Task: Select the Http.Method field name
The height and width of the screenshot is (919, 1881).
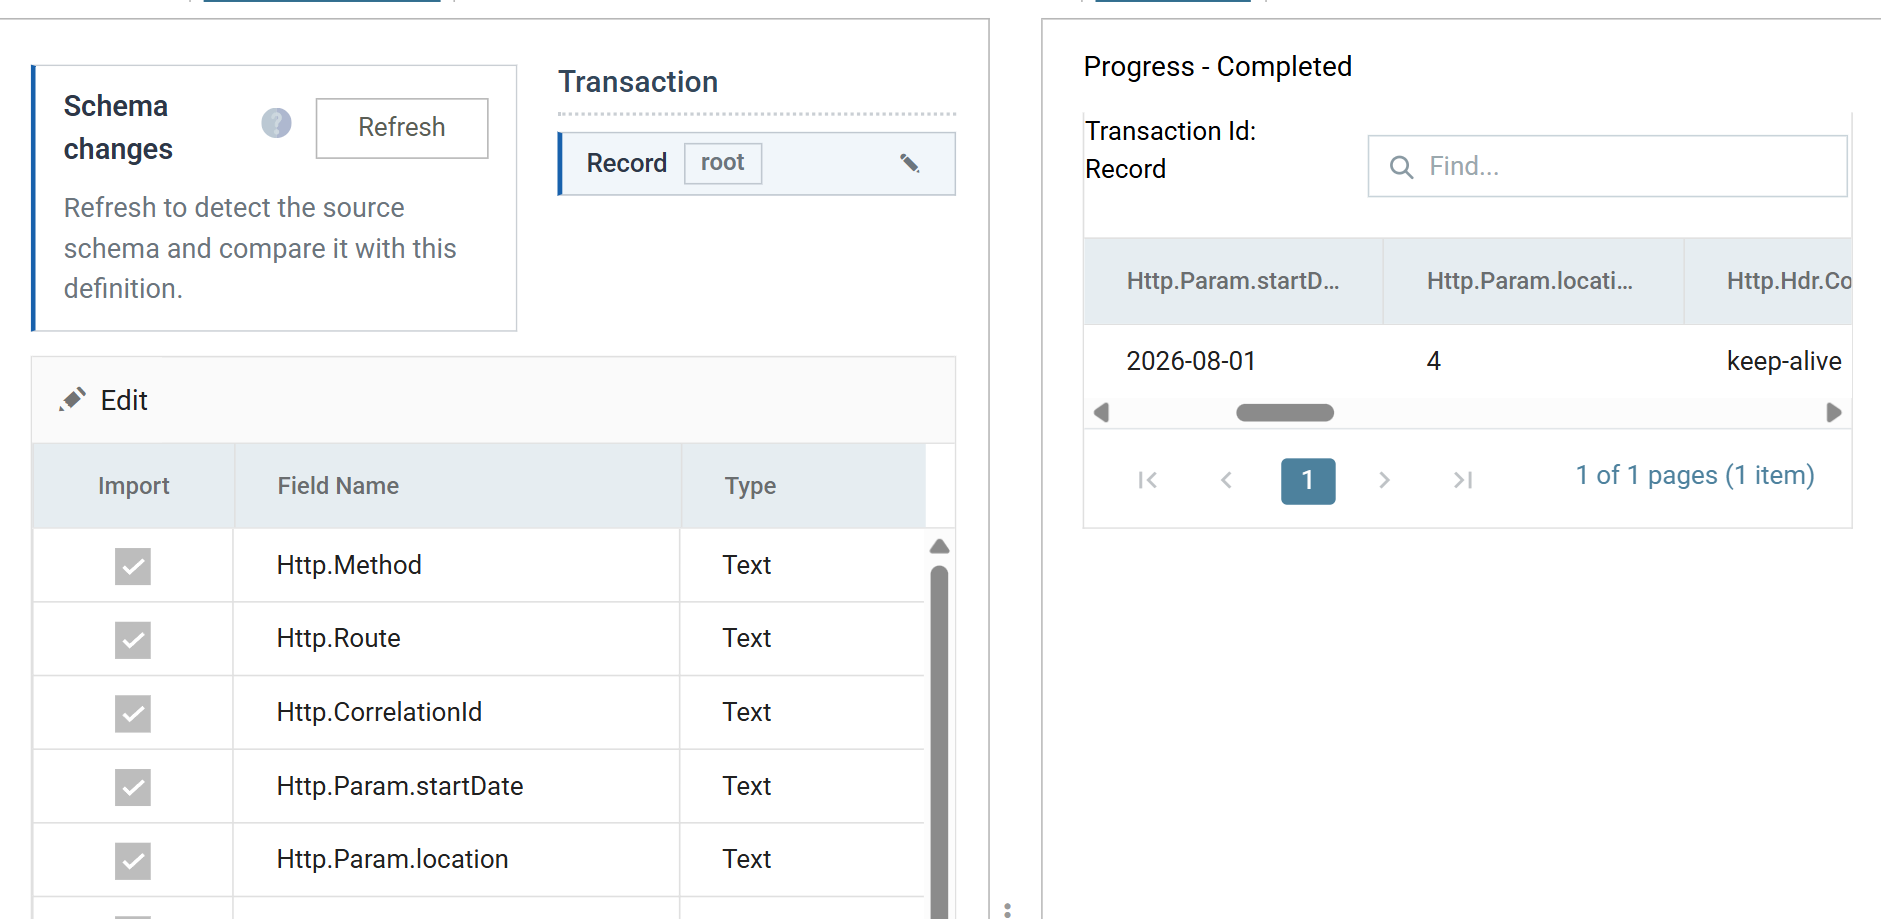Action: [x=349, y=565]
